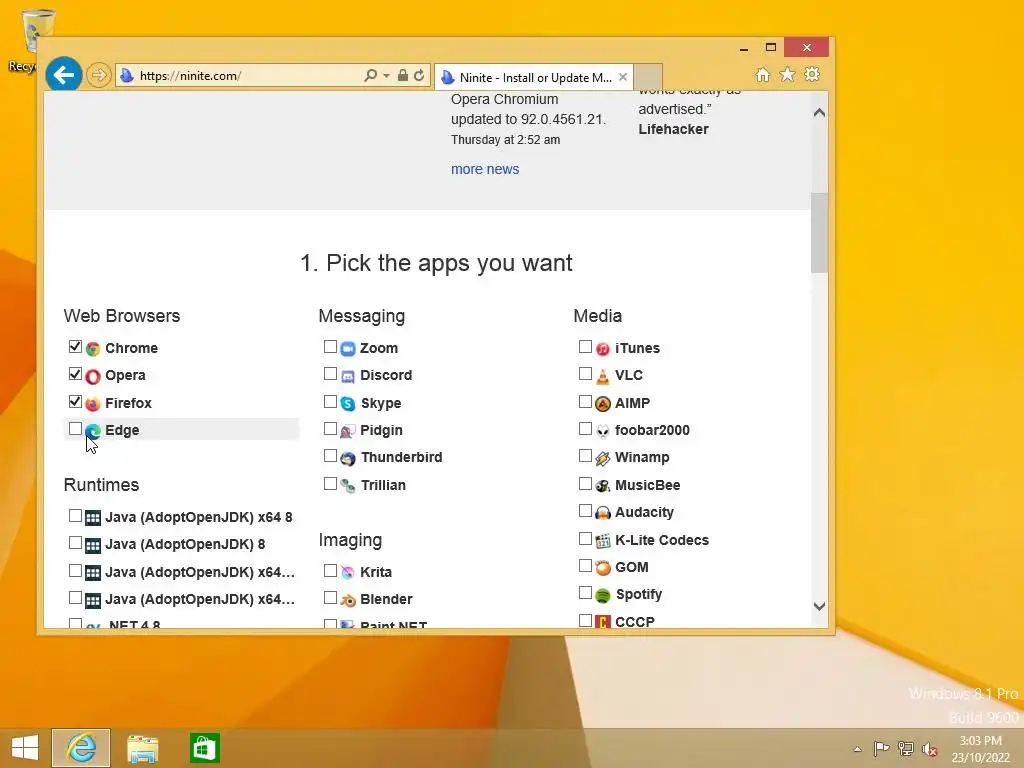Click the AIMP icon
Viewport: 1024px width, 768px height.
603,404
